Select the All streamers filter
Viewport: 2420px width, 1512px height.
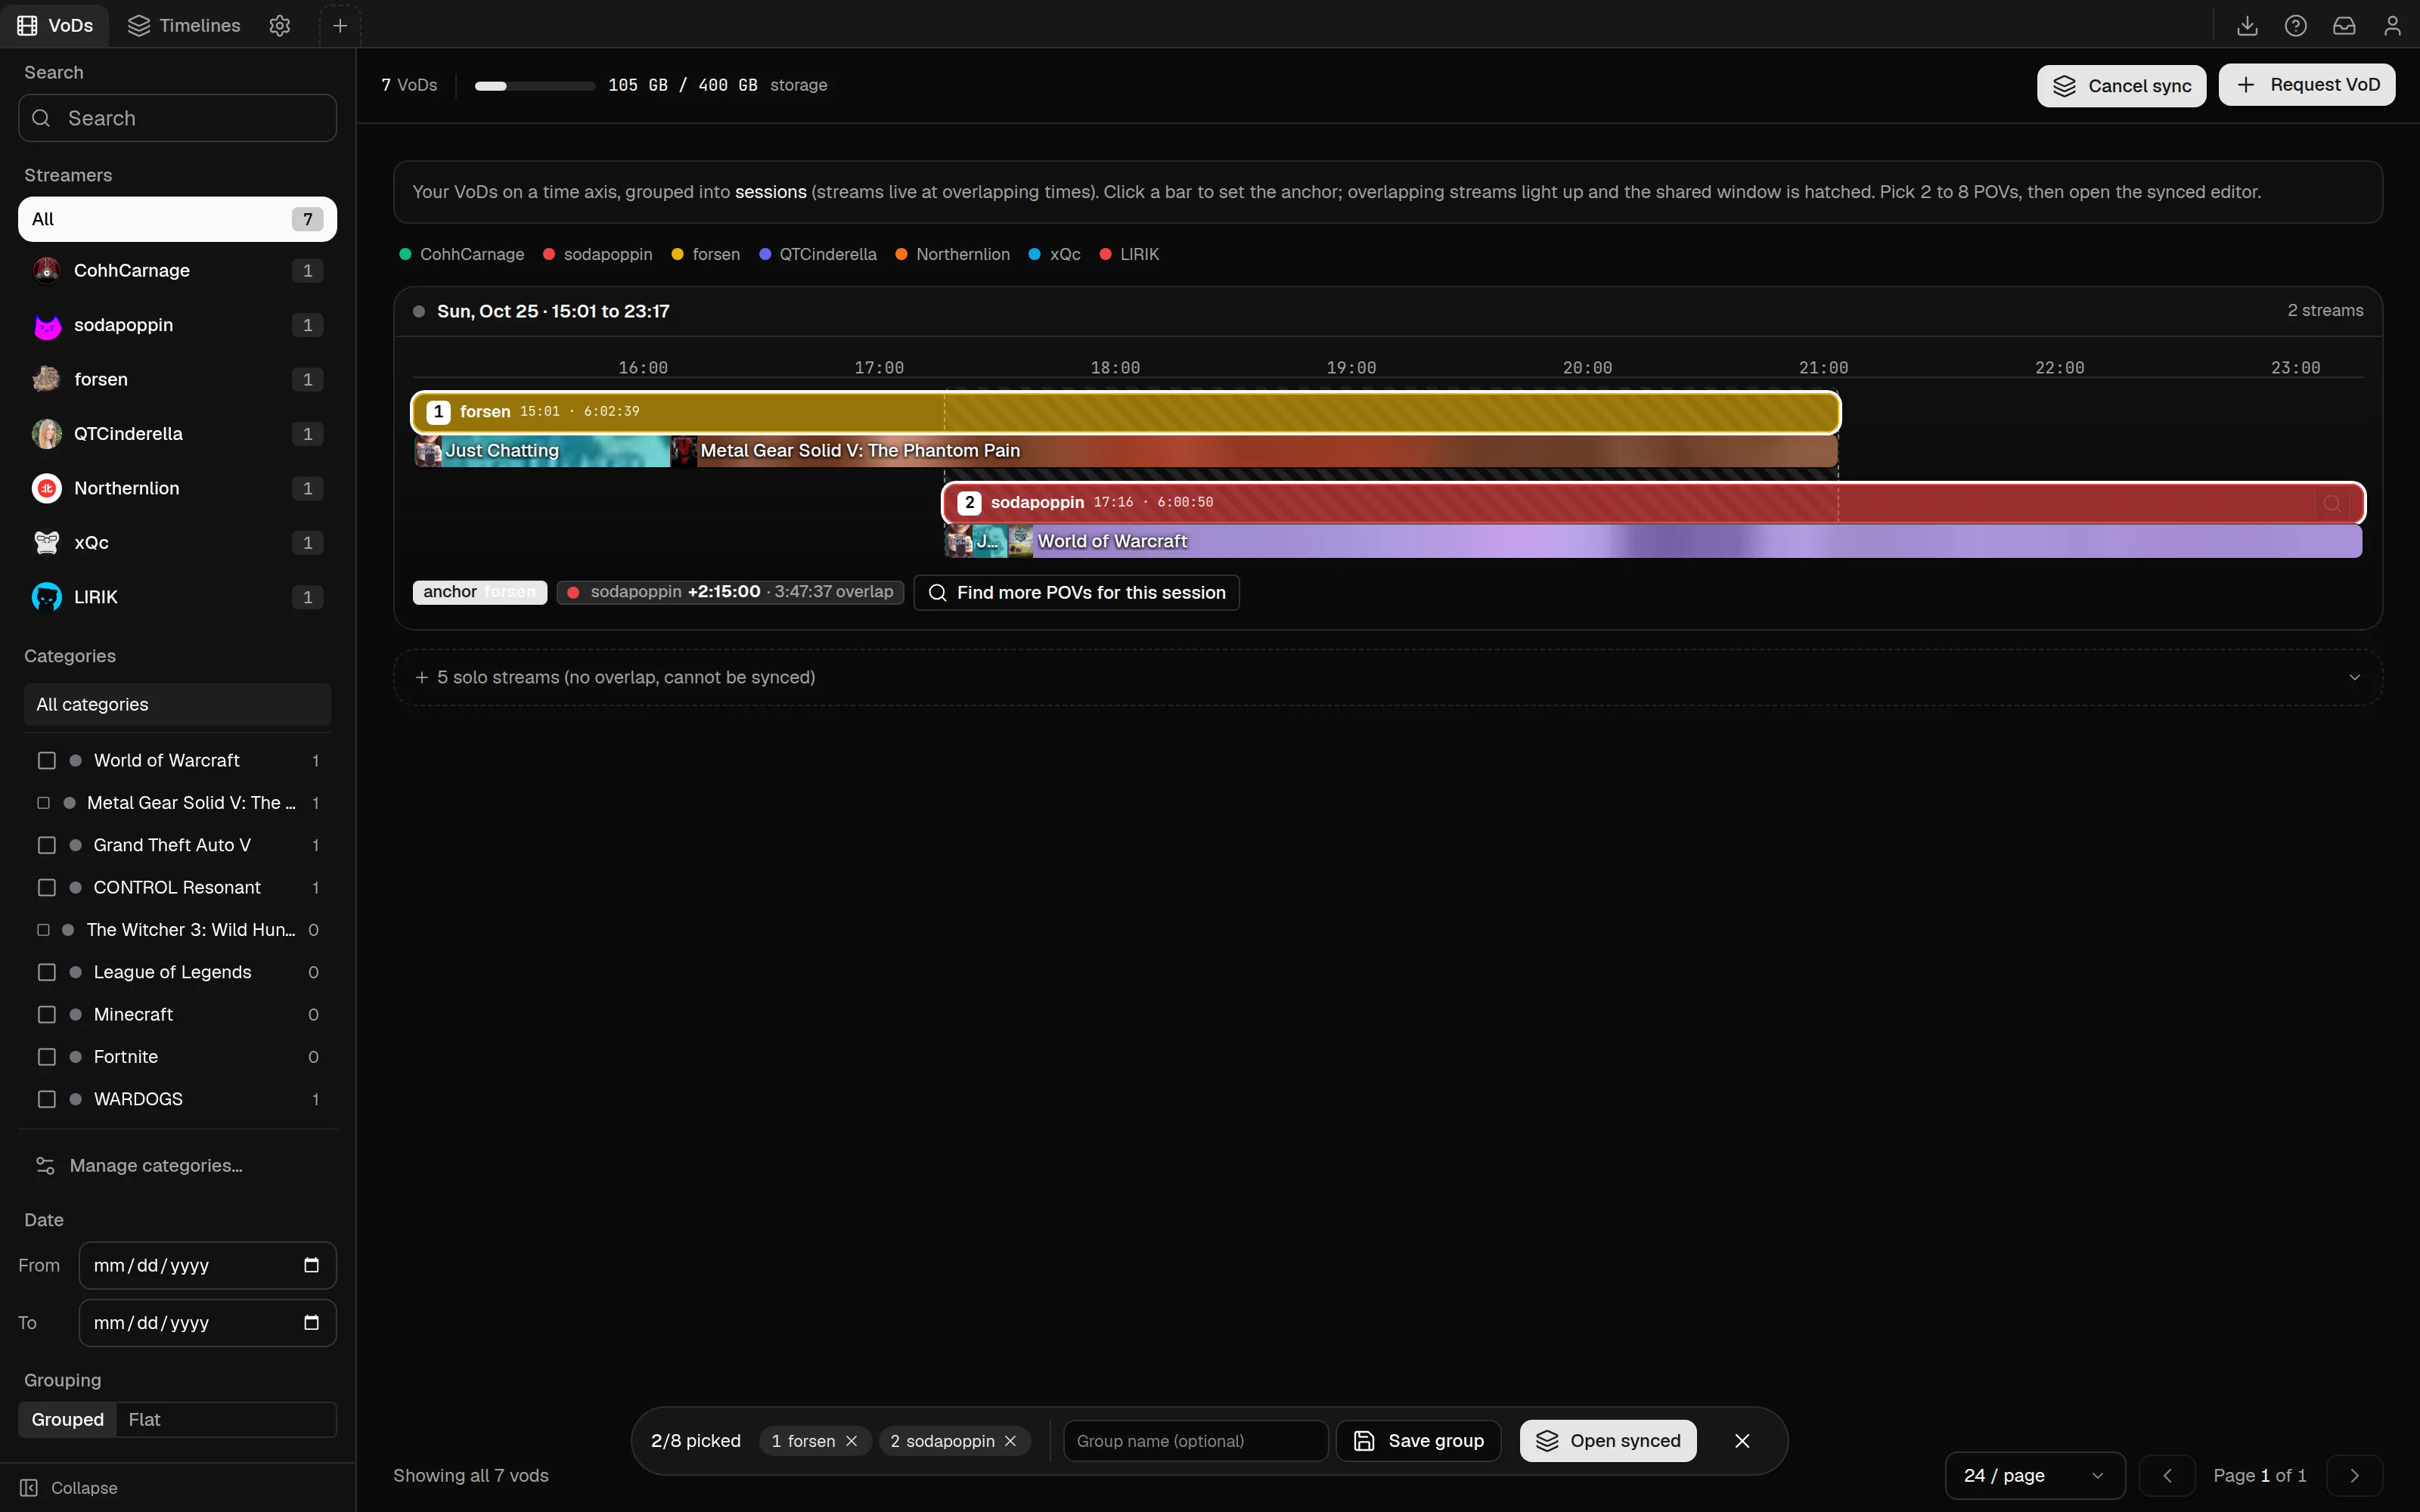click(177, 219)
